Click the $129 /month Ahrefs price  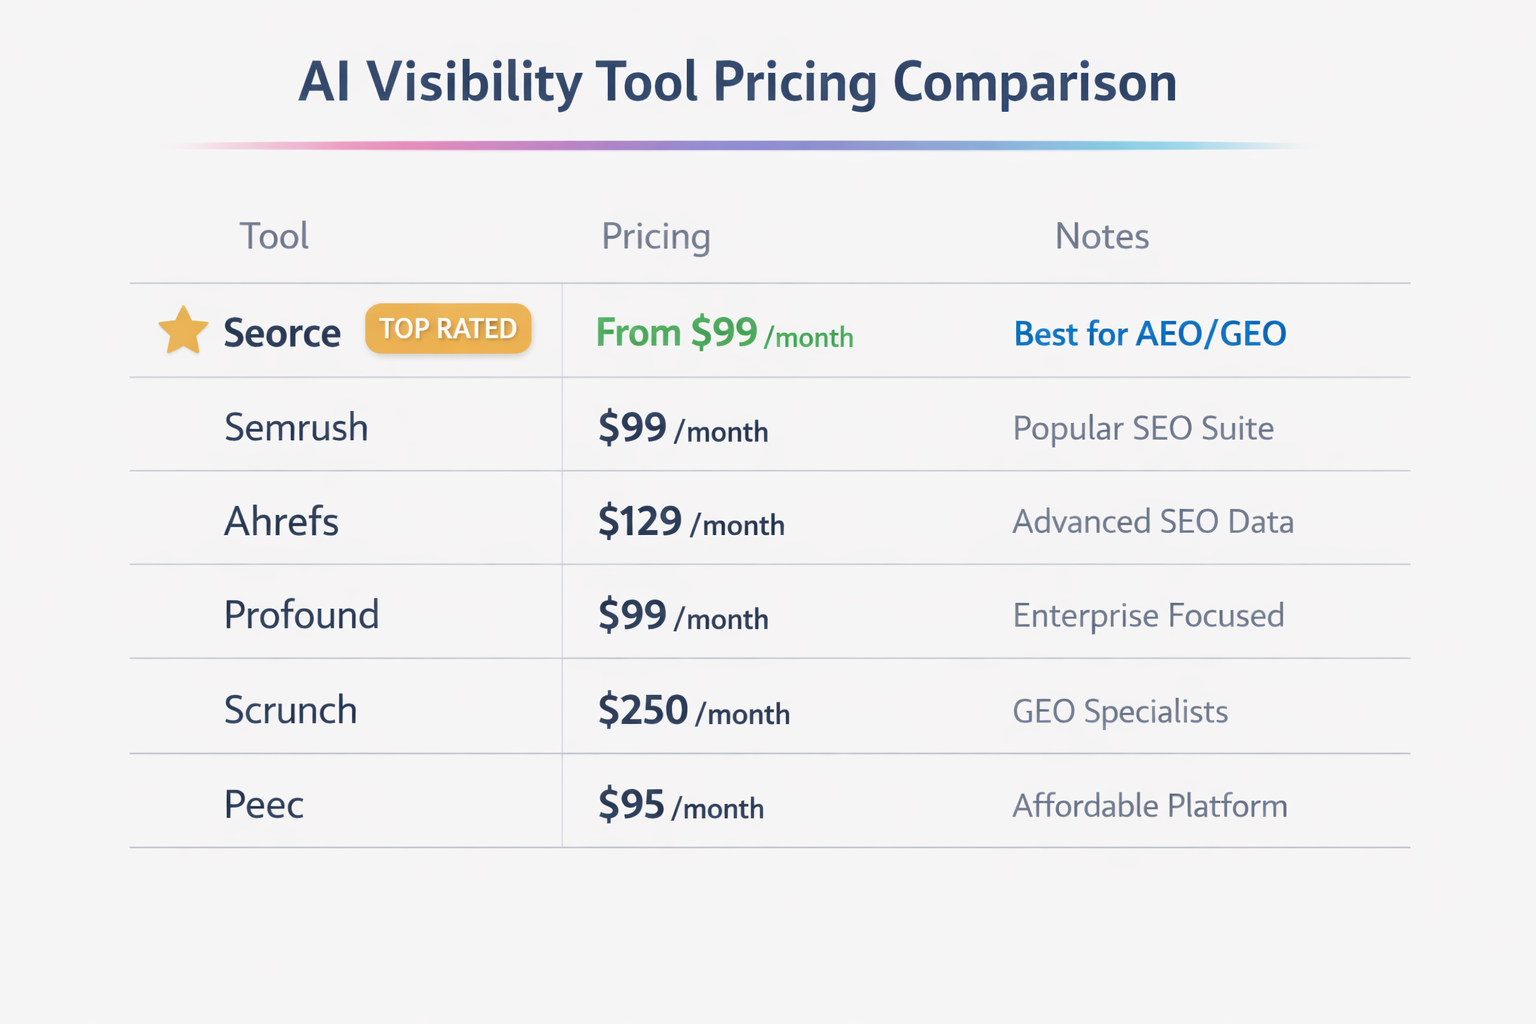691,522
